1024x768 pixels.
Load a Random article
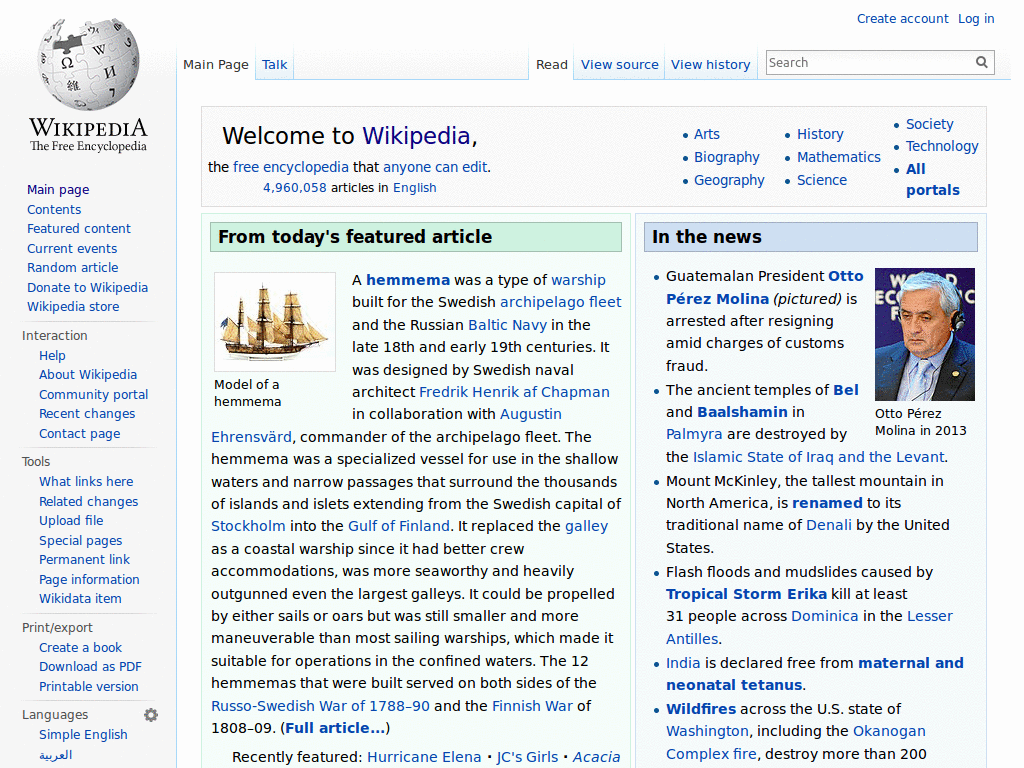[72, 268]
